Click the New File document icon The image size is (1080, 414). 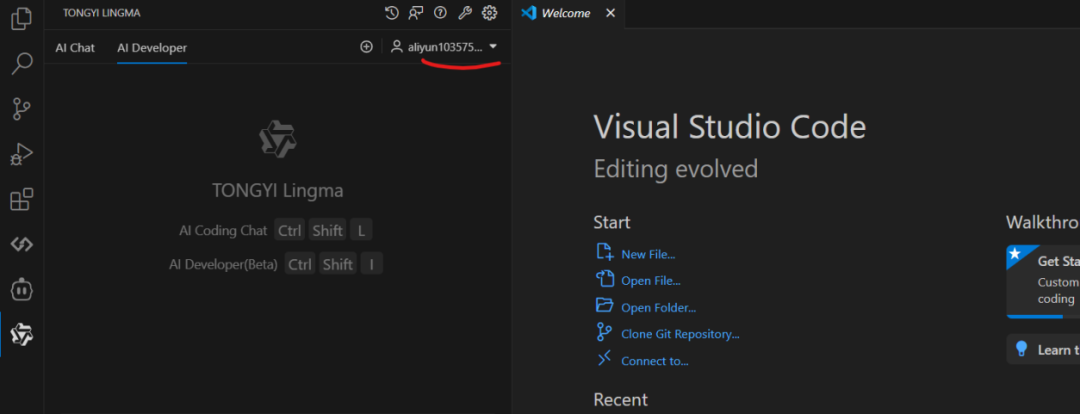[x=604, y=252]
